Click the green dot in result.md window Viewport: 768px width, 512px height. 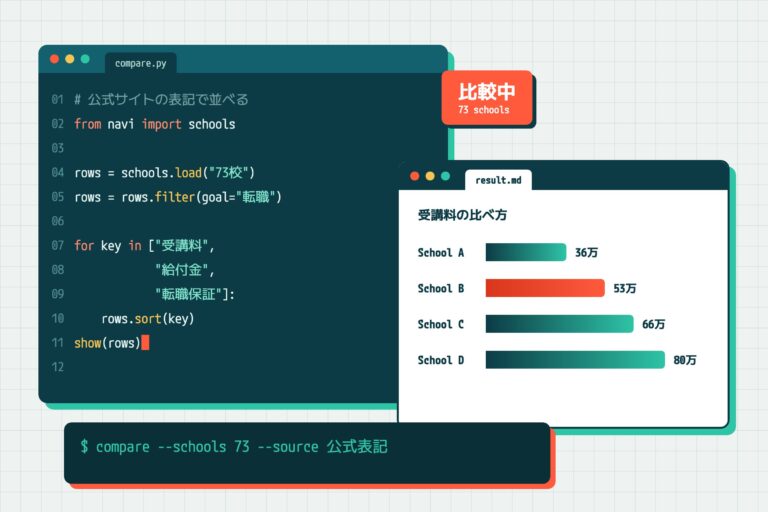pyautogui.click(x=445, y=176)
